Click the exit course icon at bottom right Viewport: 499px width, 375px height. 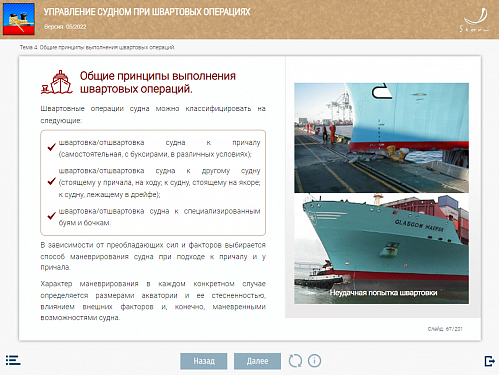pos(489,361)
